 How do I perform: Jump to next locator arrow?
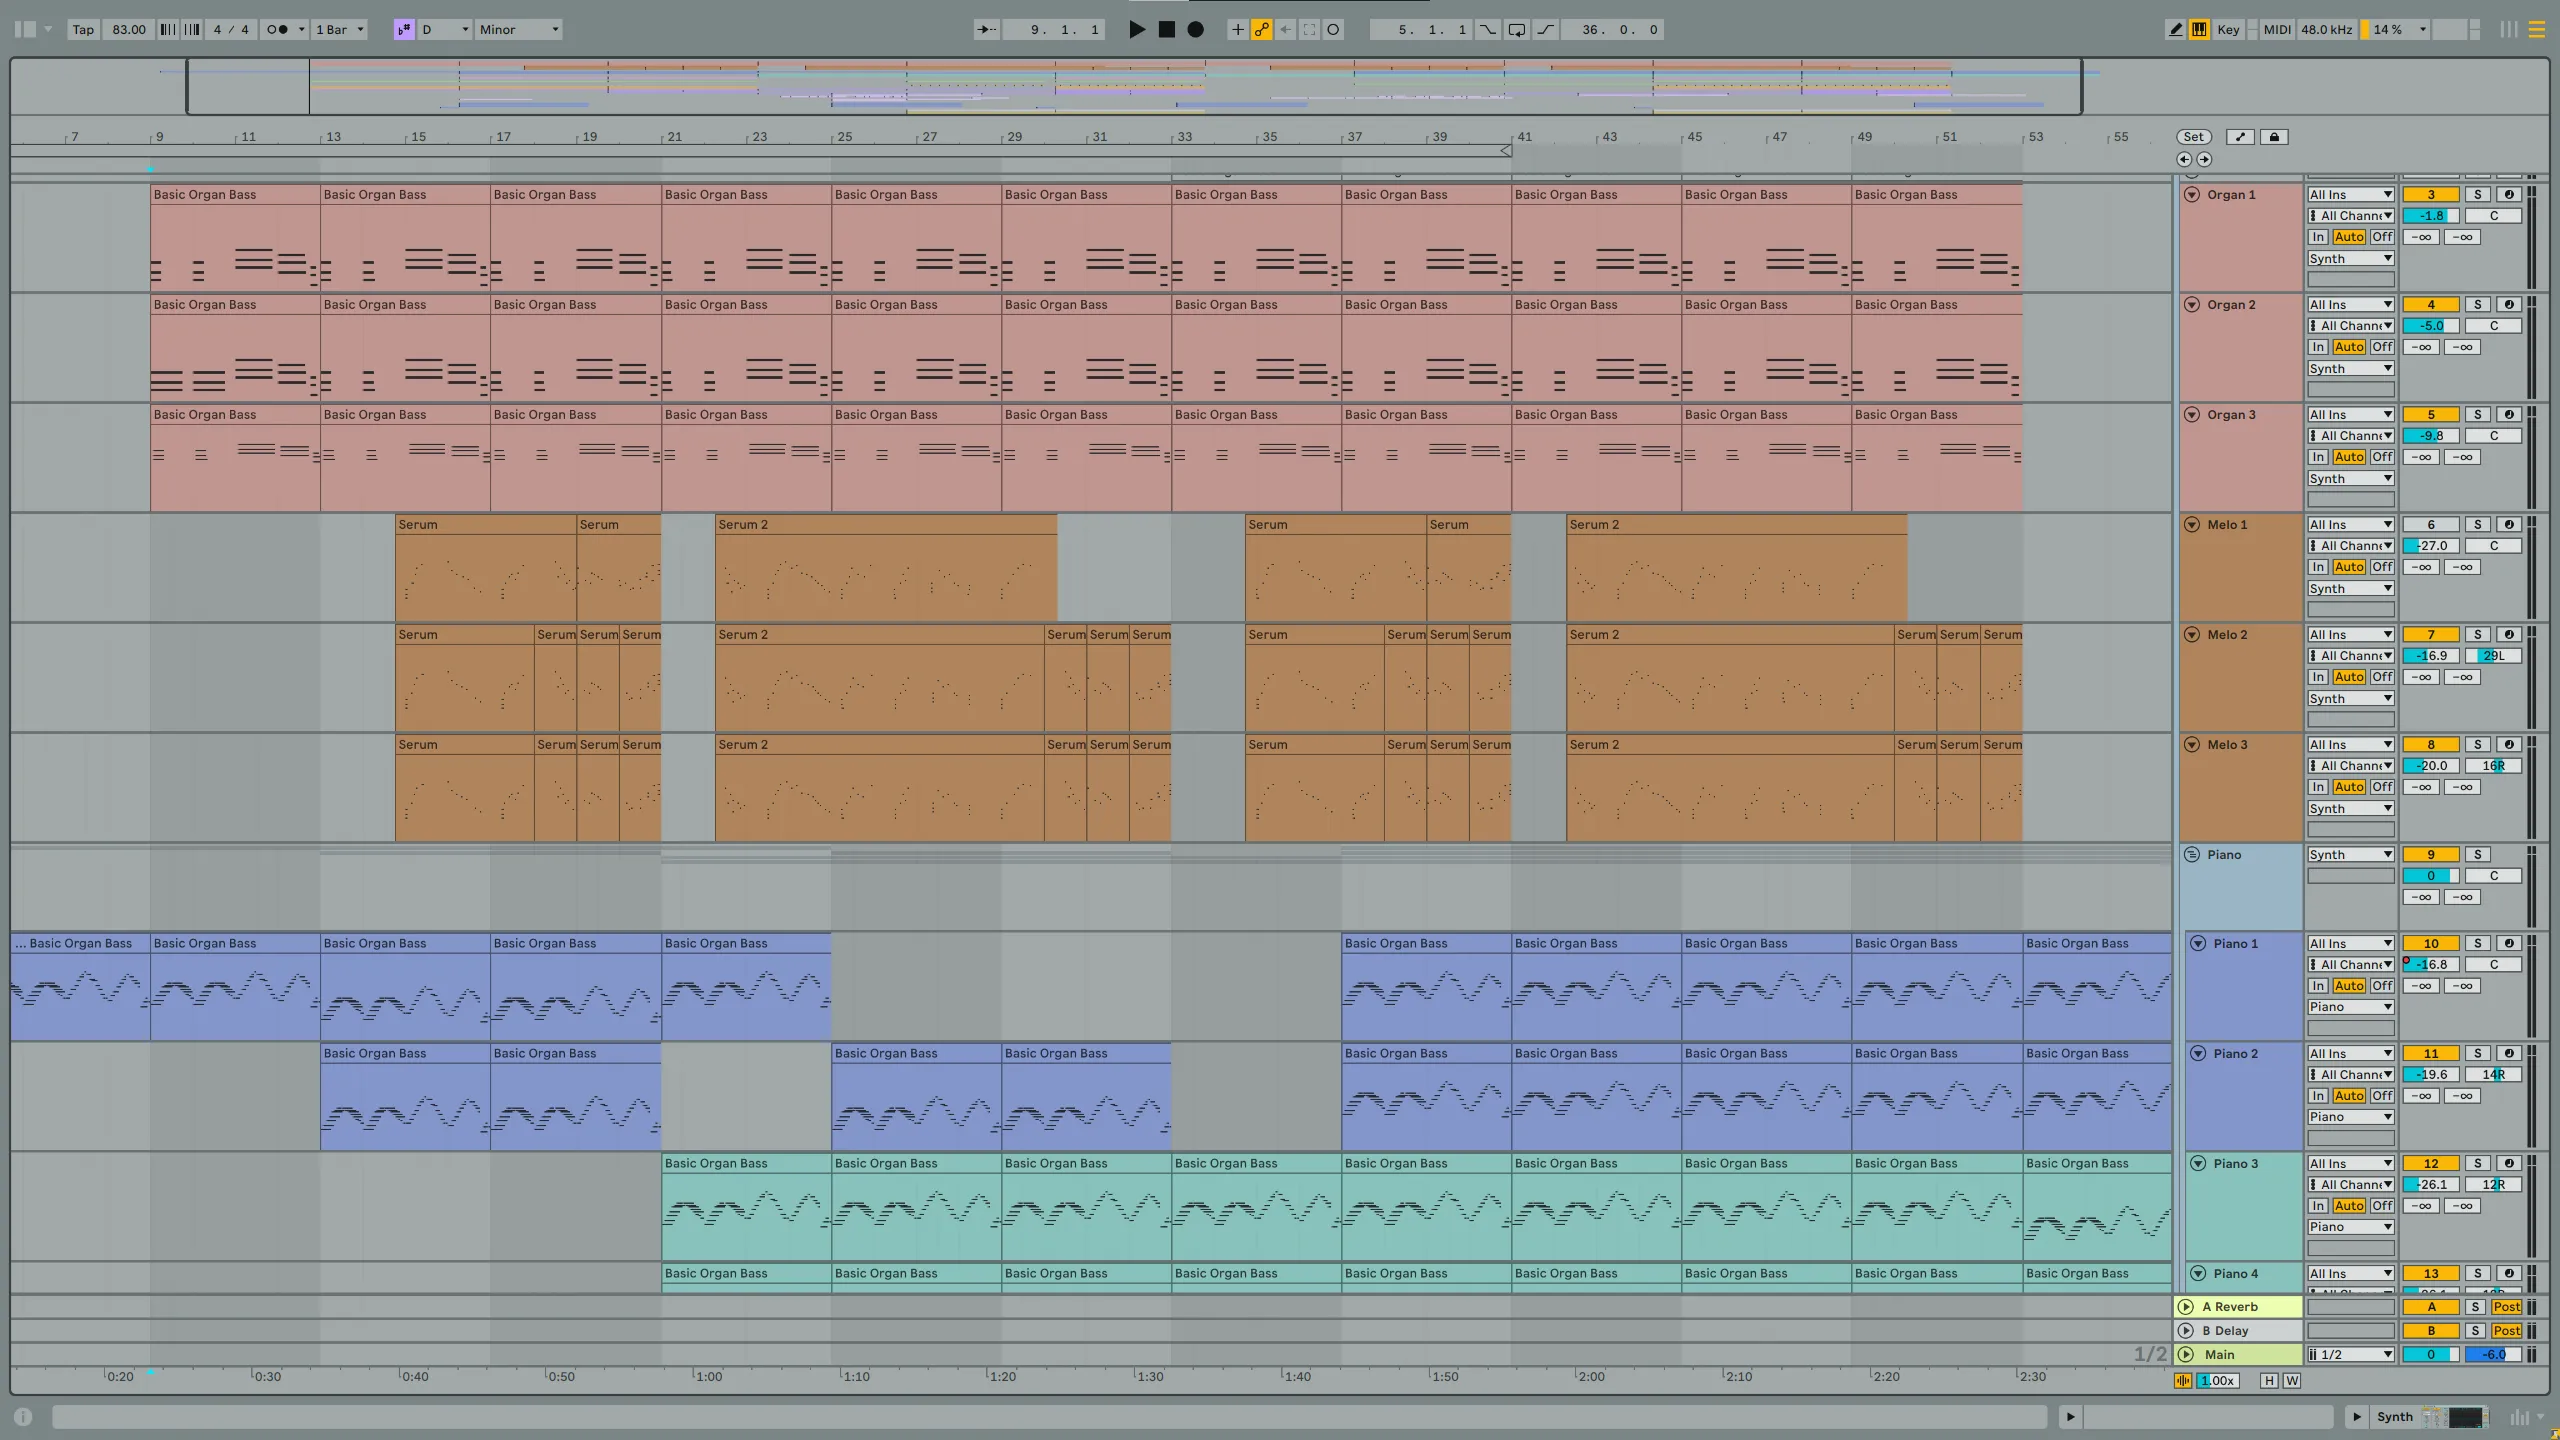pyautogui.click(x=2204, y=159)
